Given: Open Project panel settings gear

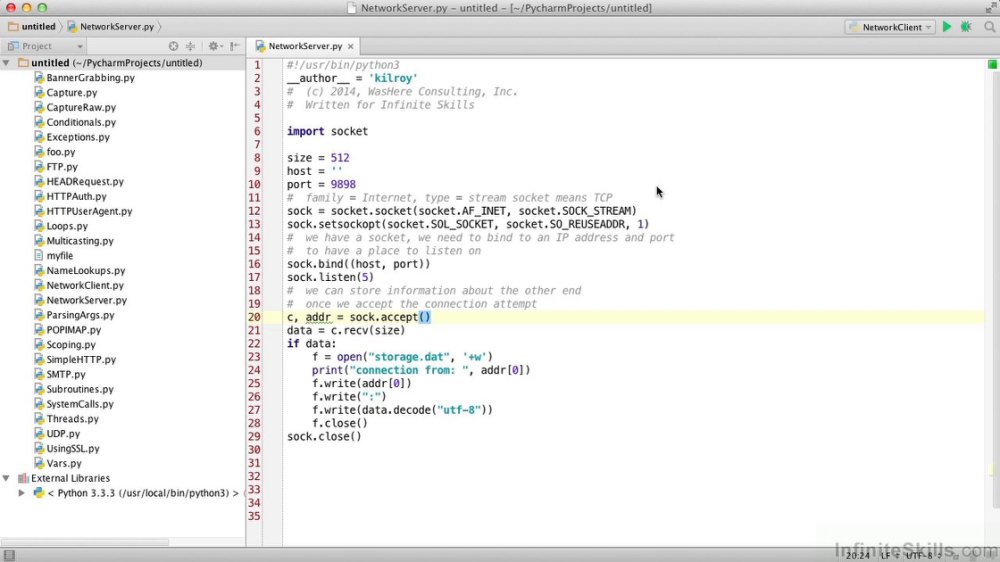Looking at the screenshot, I should click(214, 46).
